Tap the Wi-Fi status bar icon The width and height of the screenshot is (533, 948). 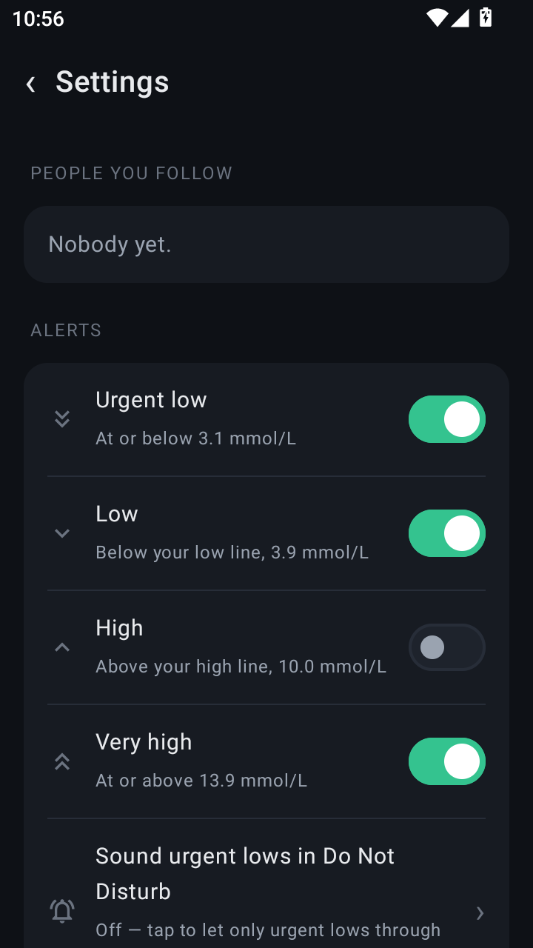[436, 18]
